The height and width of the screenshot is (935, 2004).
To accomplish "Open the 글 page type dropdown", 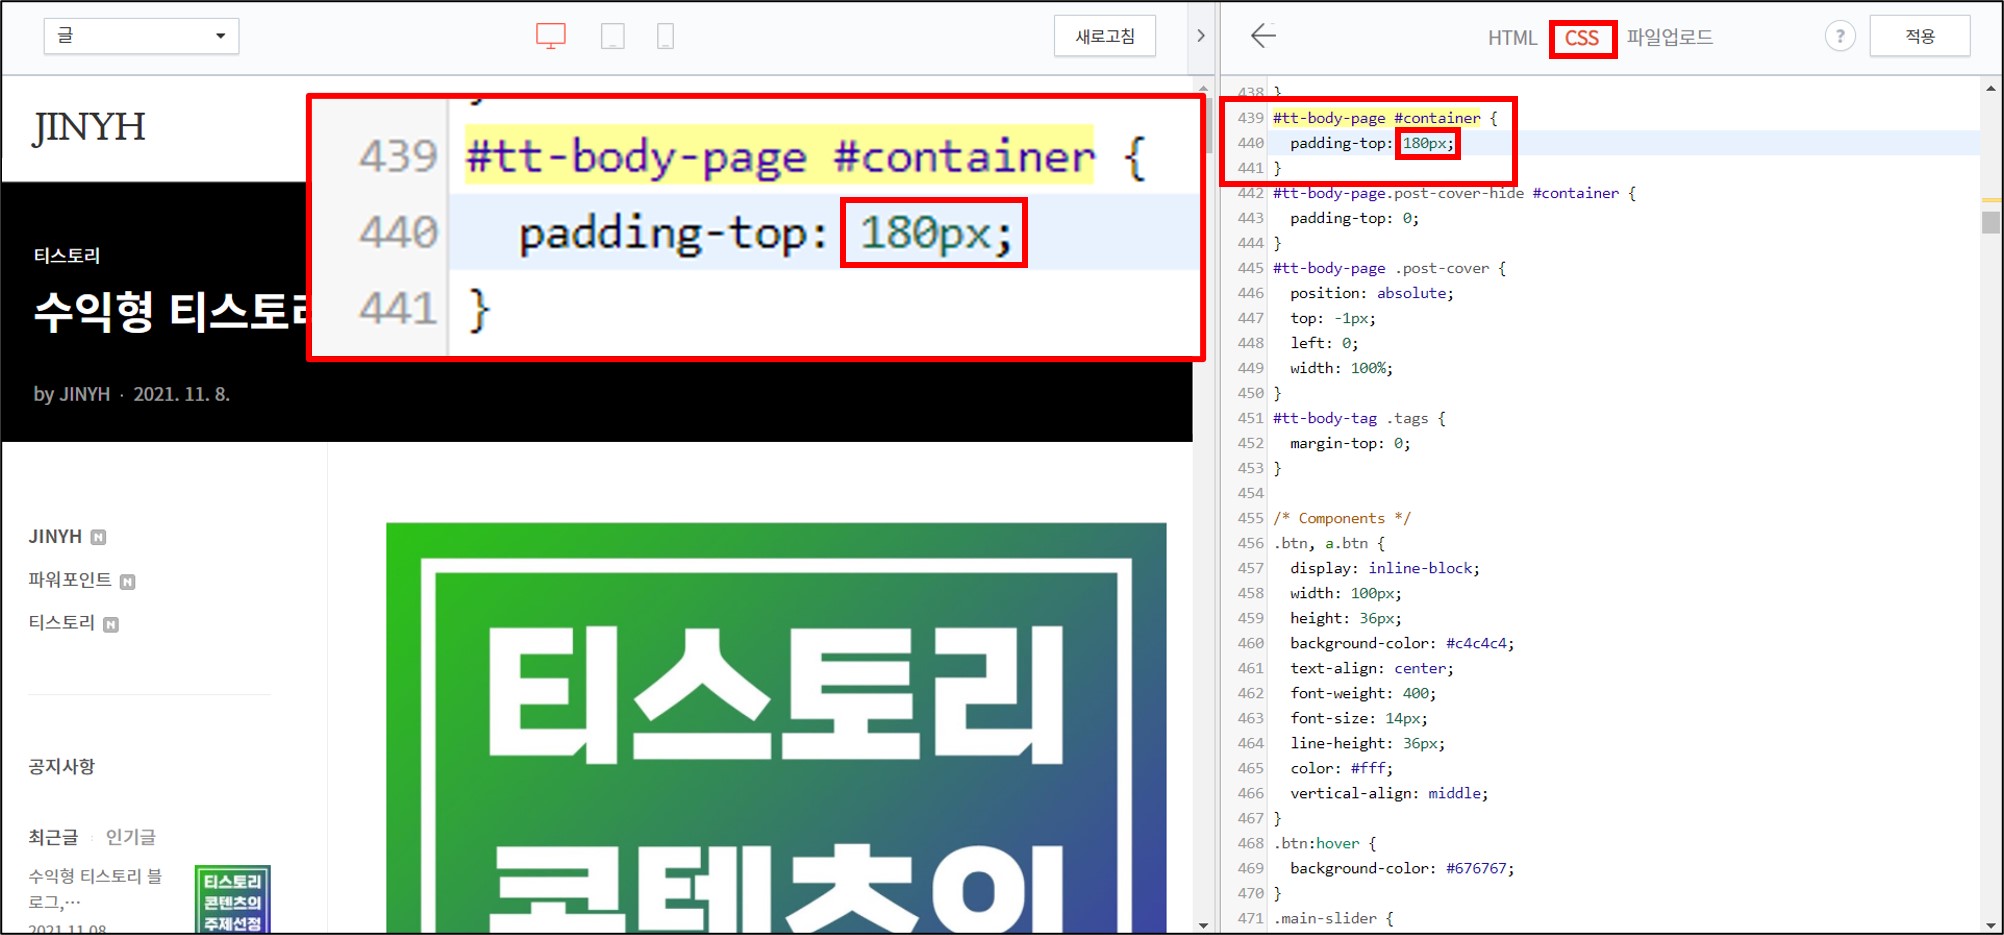I will pos(141,36).
